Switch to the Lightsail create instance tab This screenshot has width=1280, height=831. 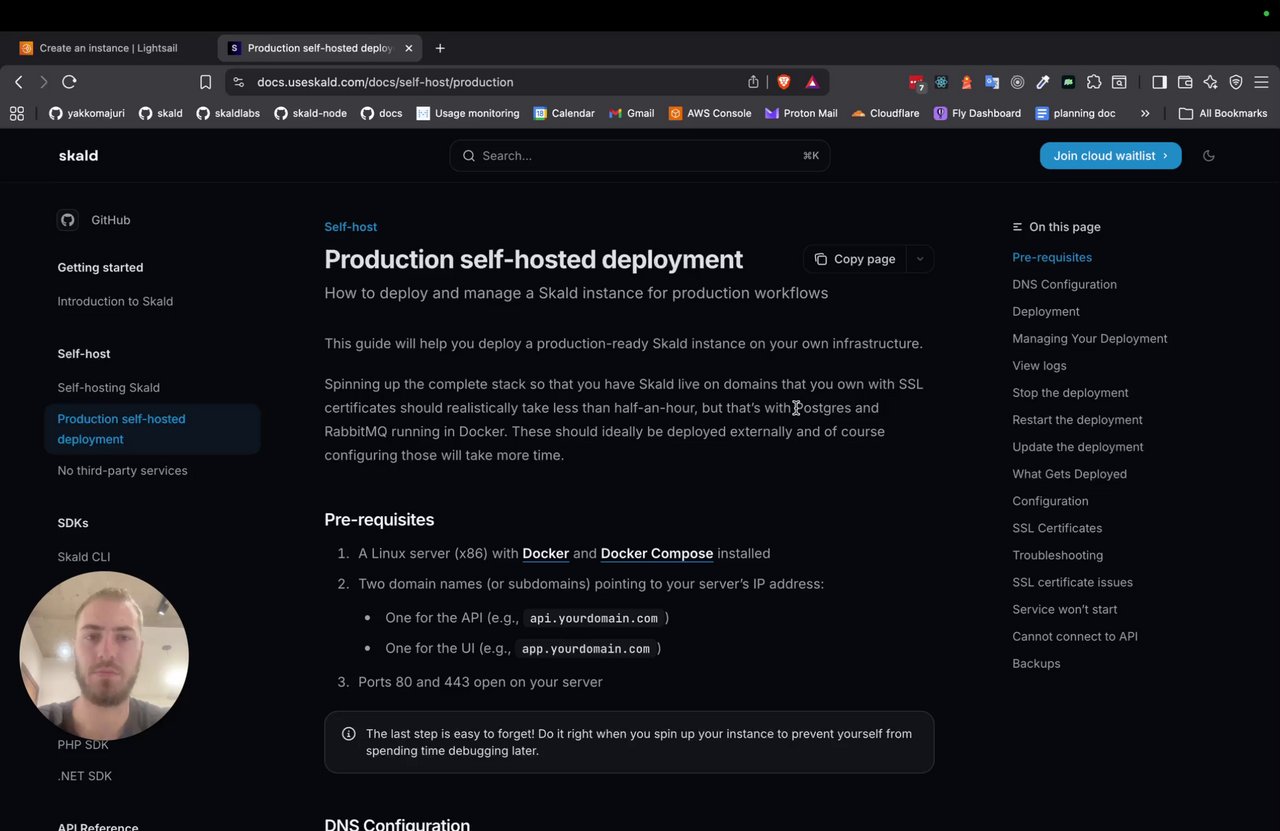(x=108, y=48)
